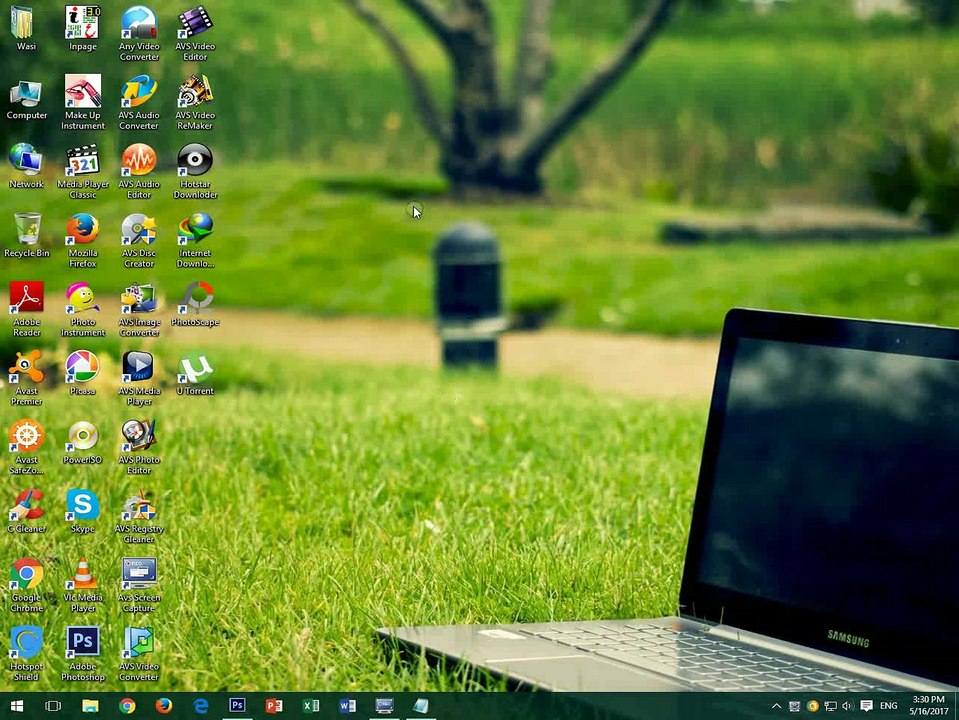The width and height of the screenshot is (959, 720).
Task: Open the volume control in tray
Action: coord(847,706)
